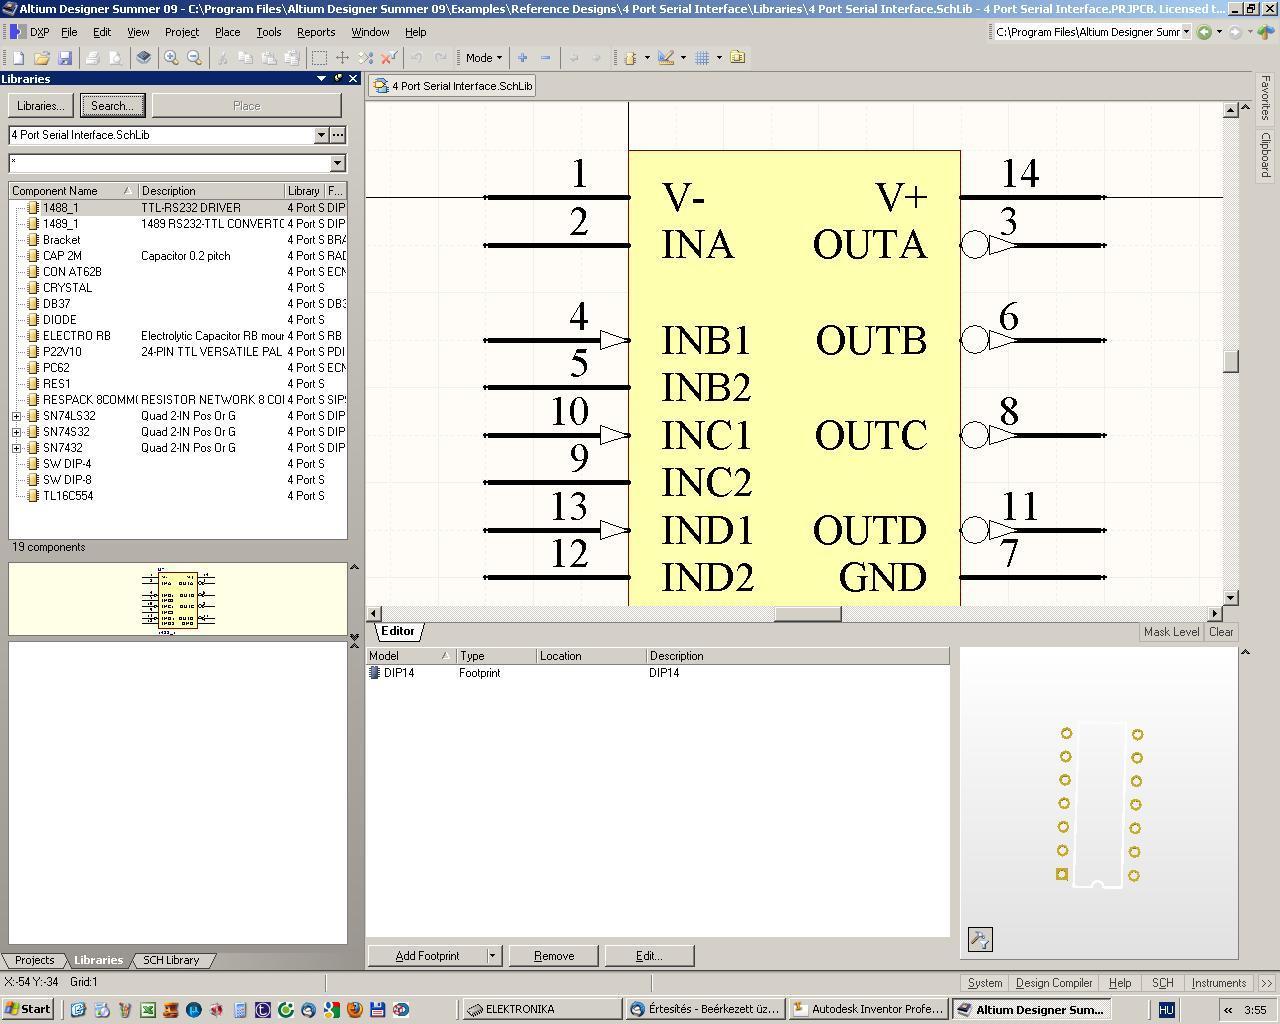Image resolution: width=1280 pixels, height=1024 pixels.
Task: Click the Windows Start button
Action: (28, 1009)
